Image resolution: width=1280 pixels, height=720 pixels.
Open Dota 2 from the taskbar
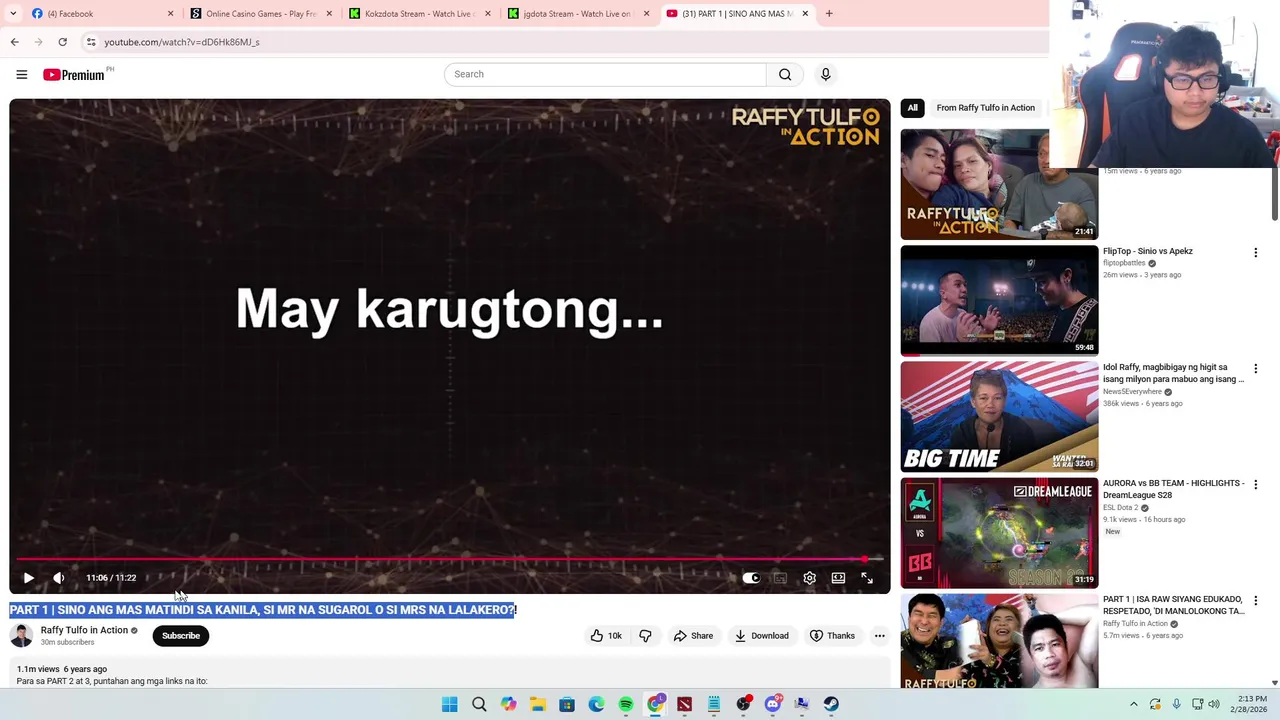point(684,704)
